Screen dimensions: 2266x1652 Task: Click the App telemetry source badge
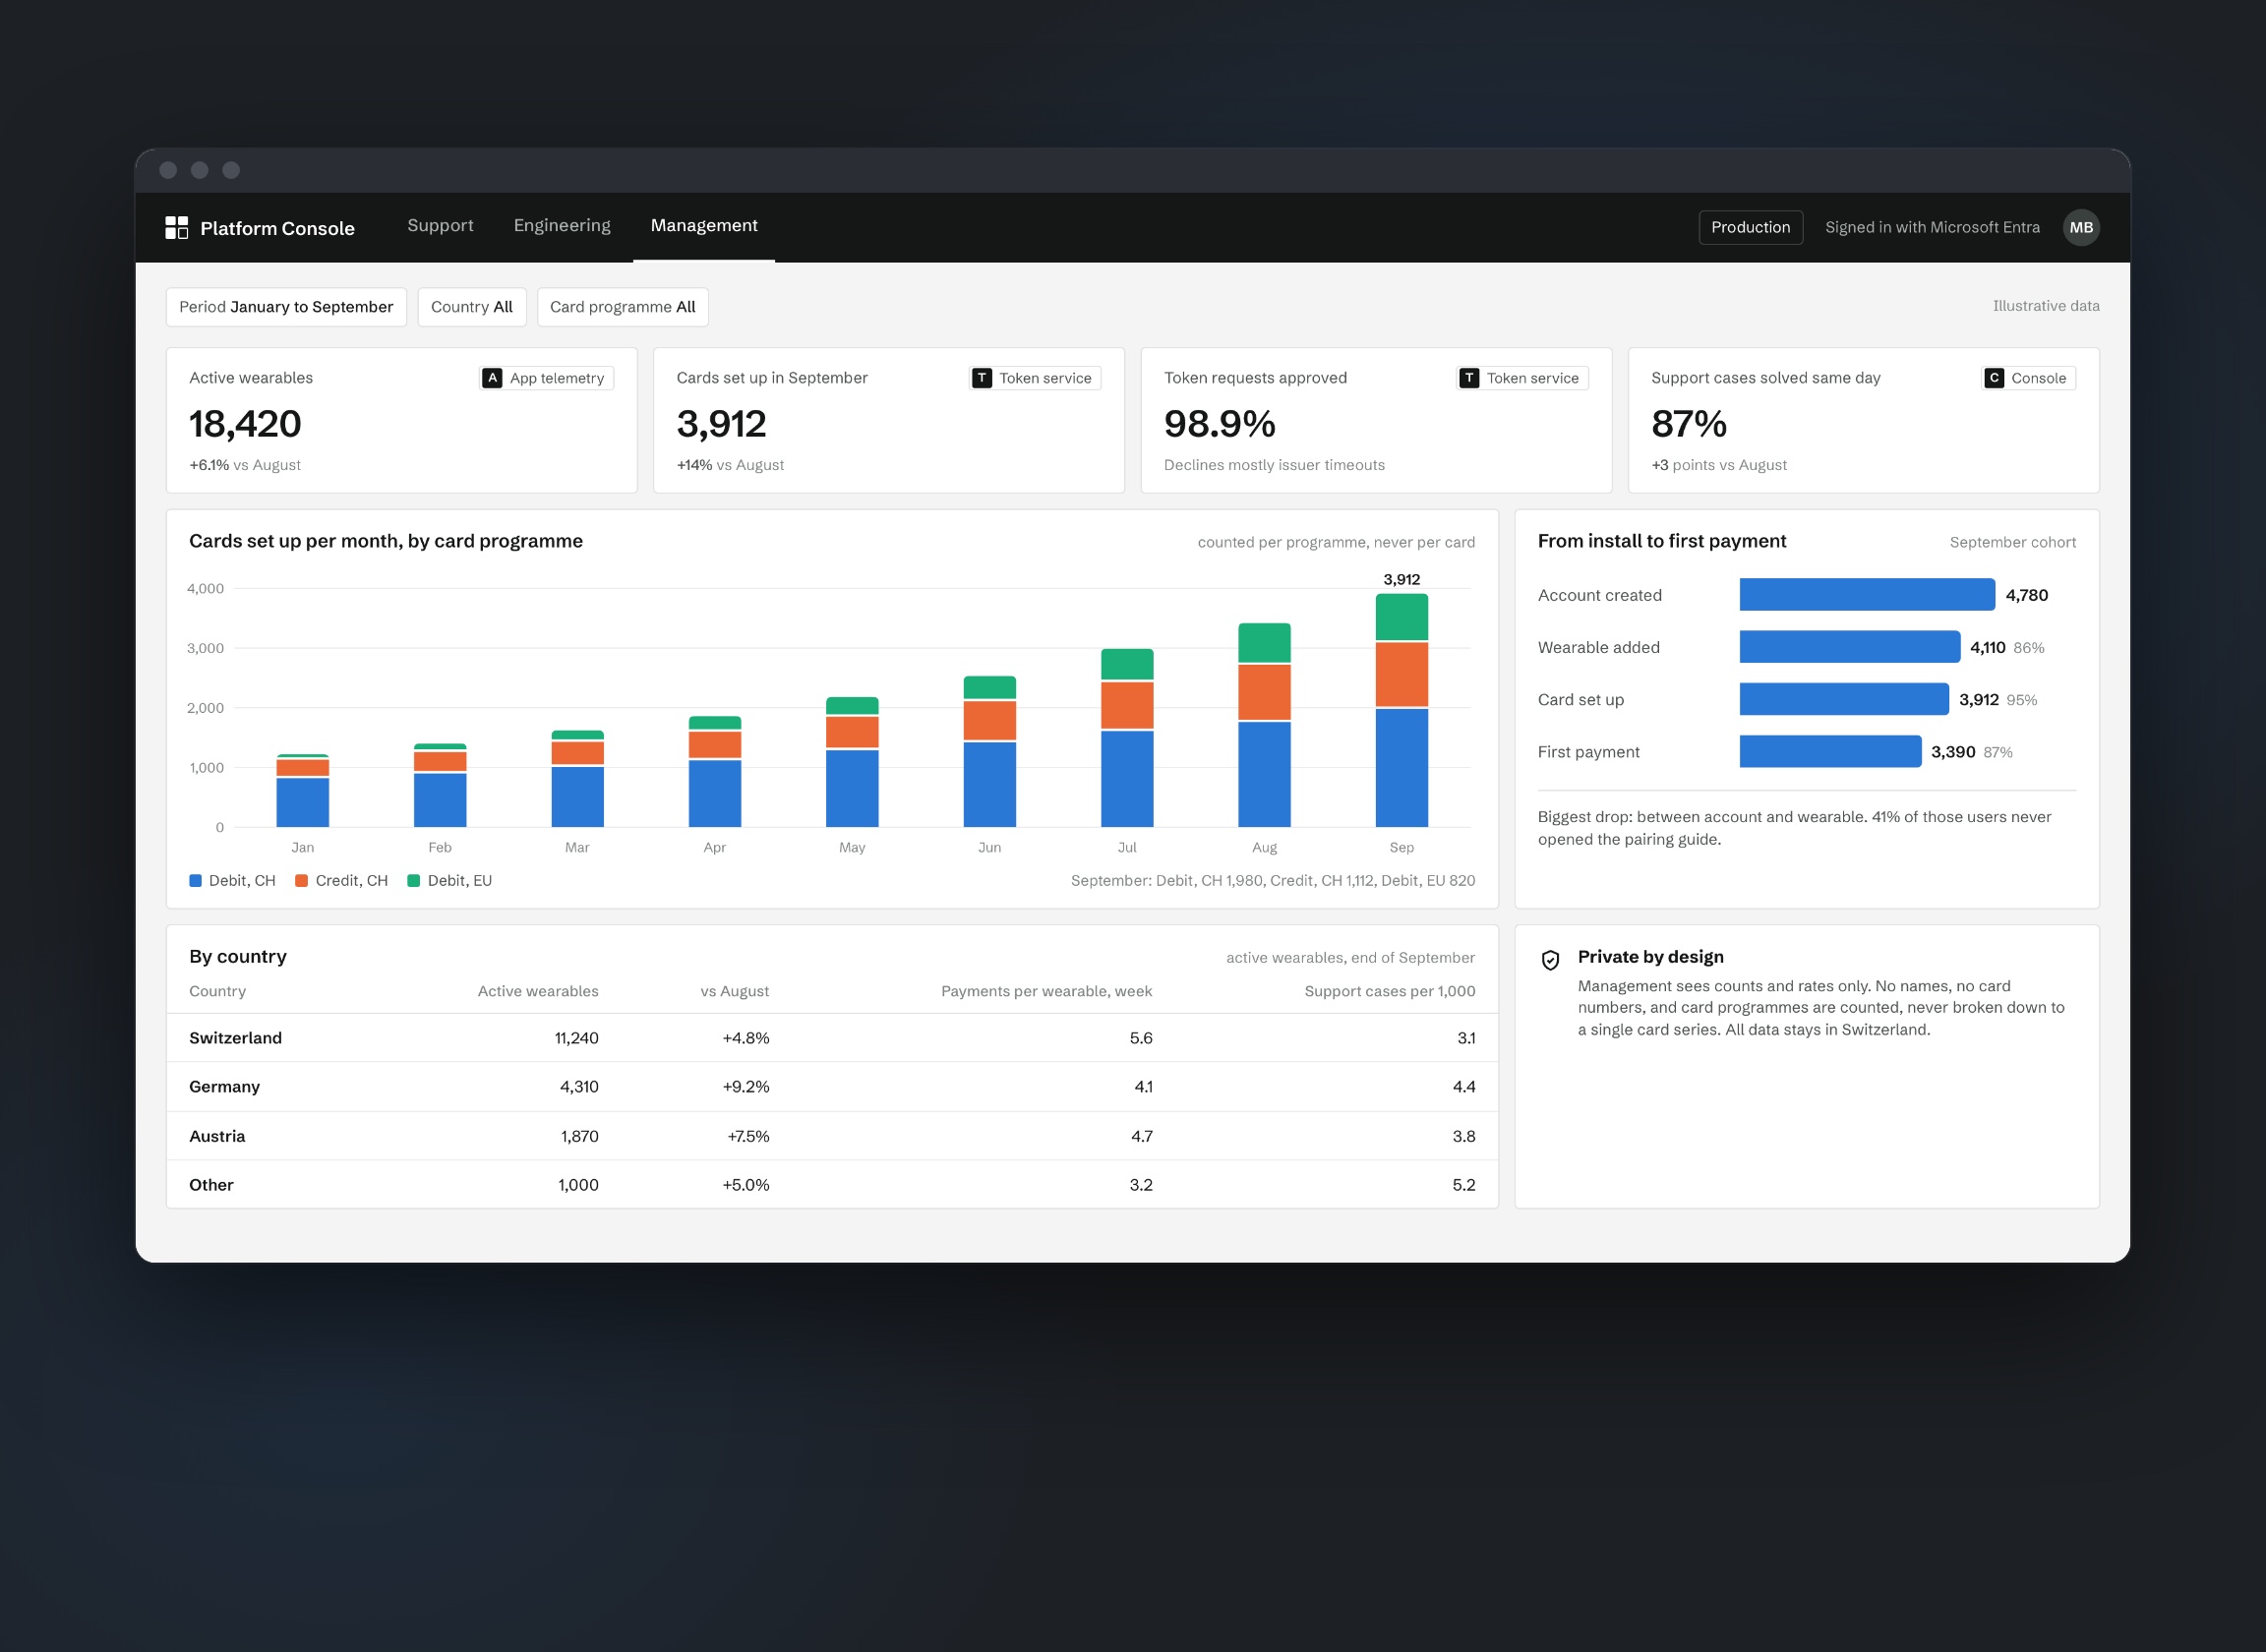click(546, 378)
